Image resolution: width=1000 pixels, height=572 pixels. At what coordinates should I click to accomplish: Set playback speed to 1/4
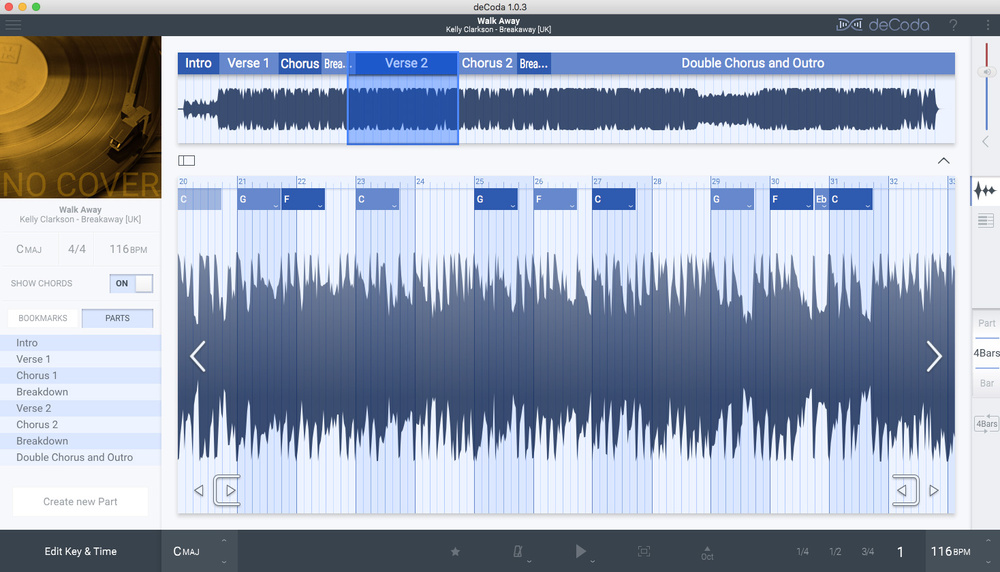(x=802, y=552)
